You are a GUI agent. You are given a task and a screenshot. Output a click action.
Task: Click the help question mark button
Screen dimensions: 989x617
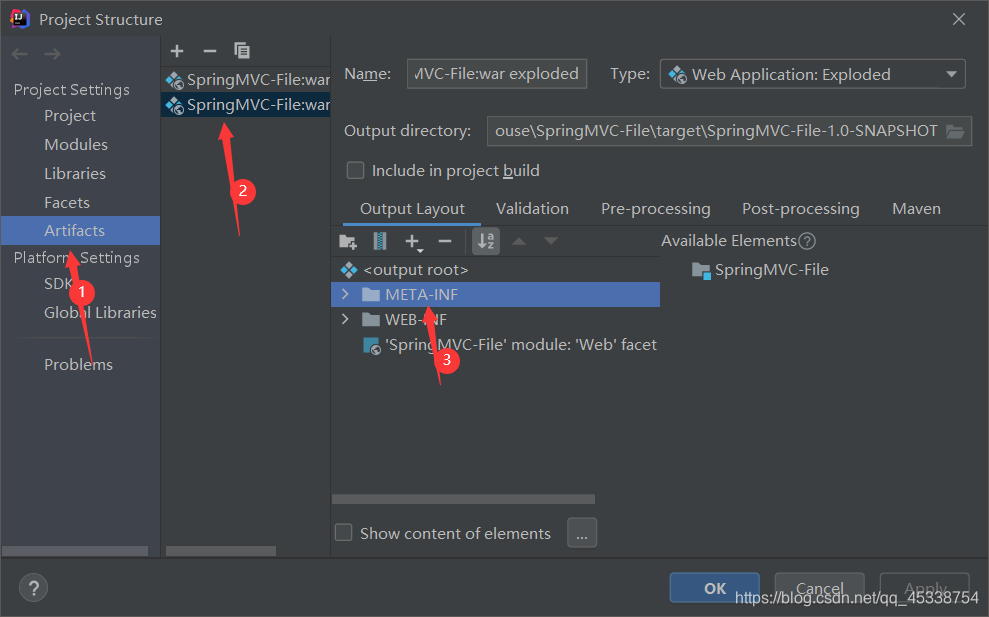pyautogui.click(x=33, y=588)
